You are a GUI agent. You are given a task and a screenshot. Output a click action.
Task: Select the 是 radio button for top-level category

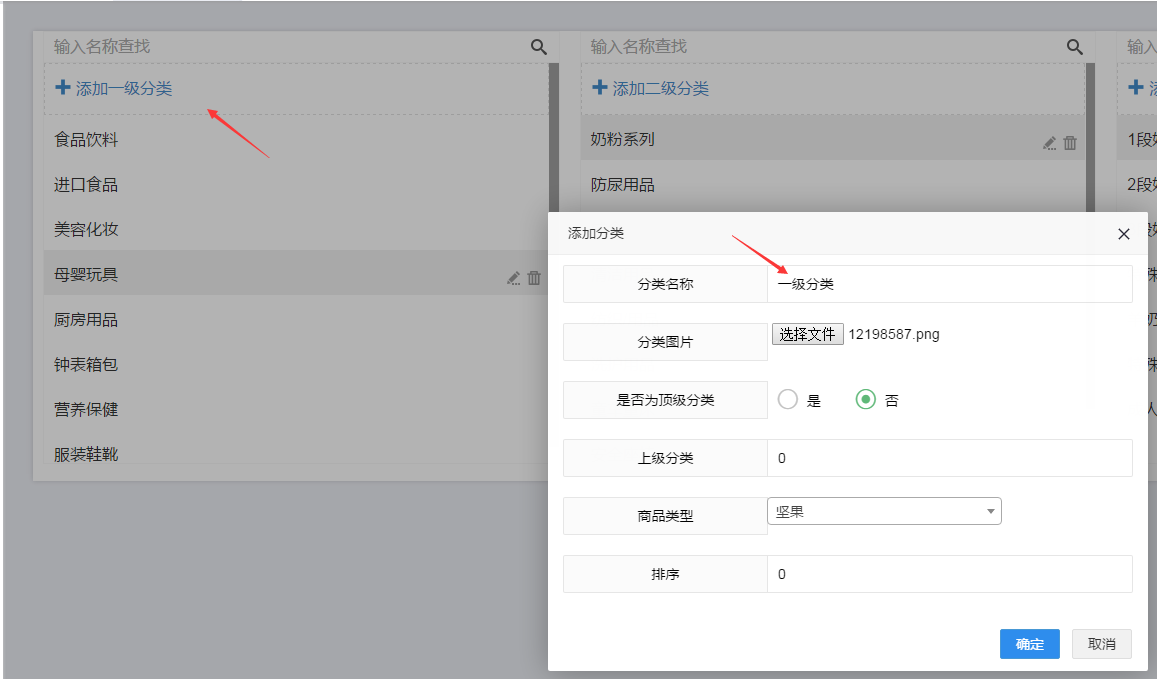(x=788, y=400)
